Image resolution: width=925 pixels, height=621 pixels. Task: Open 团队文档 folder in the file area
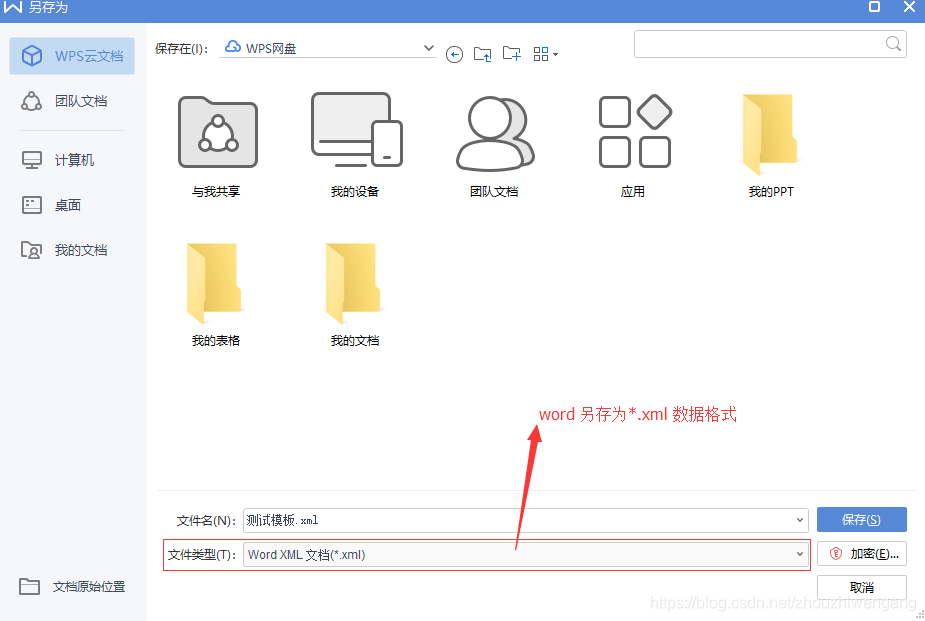(494, 146)
